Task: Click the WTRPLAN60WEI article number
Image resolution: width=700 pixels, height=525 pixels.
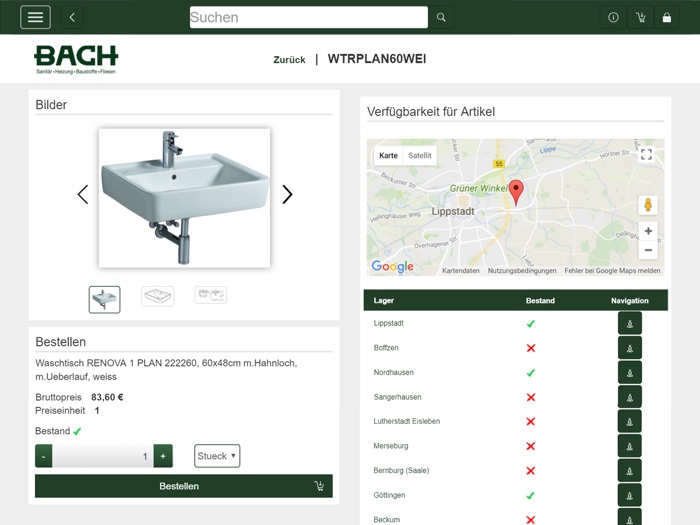Action: [377, 59]
